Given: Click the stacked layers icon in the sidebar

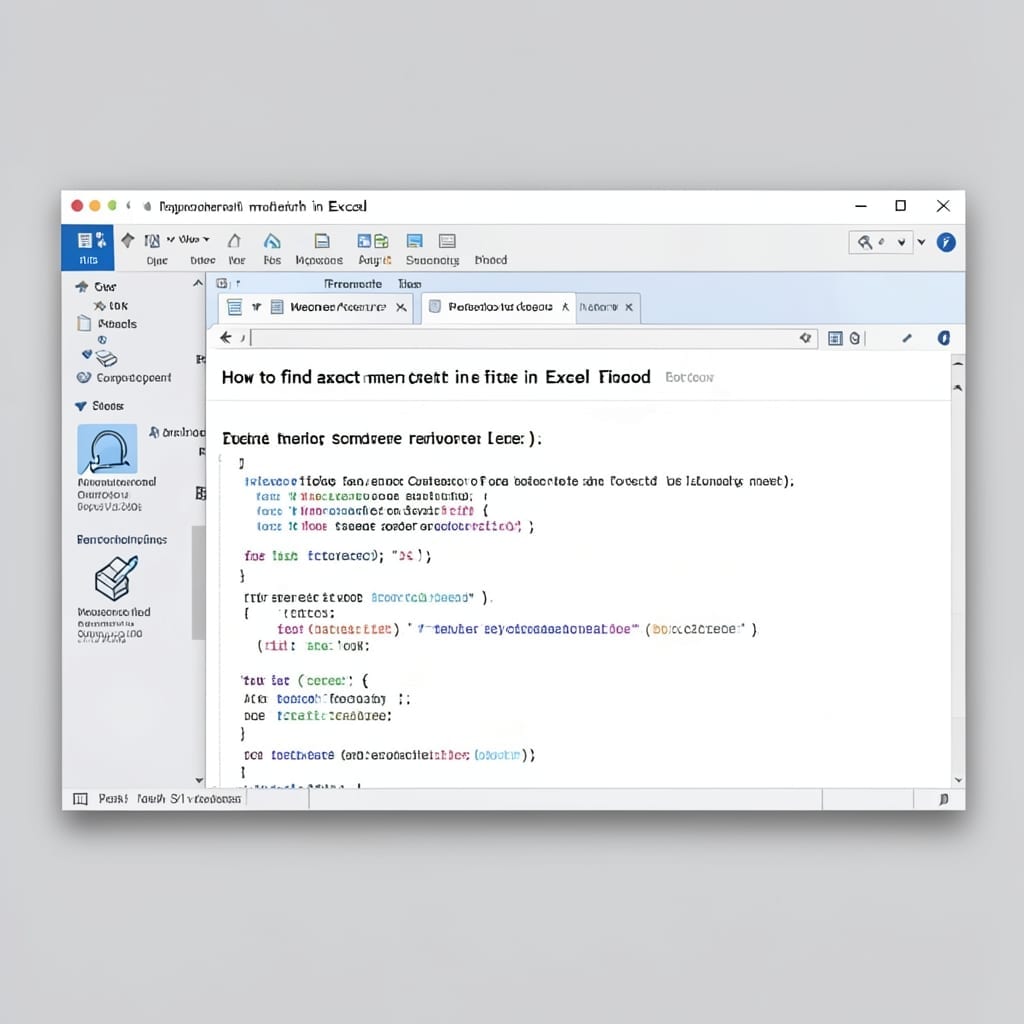Looking at the screenshot, I should click(106, 358).
